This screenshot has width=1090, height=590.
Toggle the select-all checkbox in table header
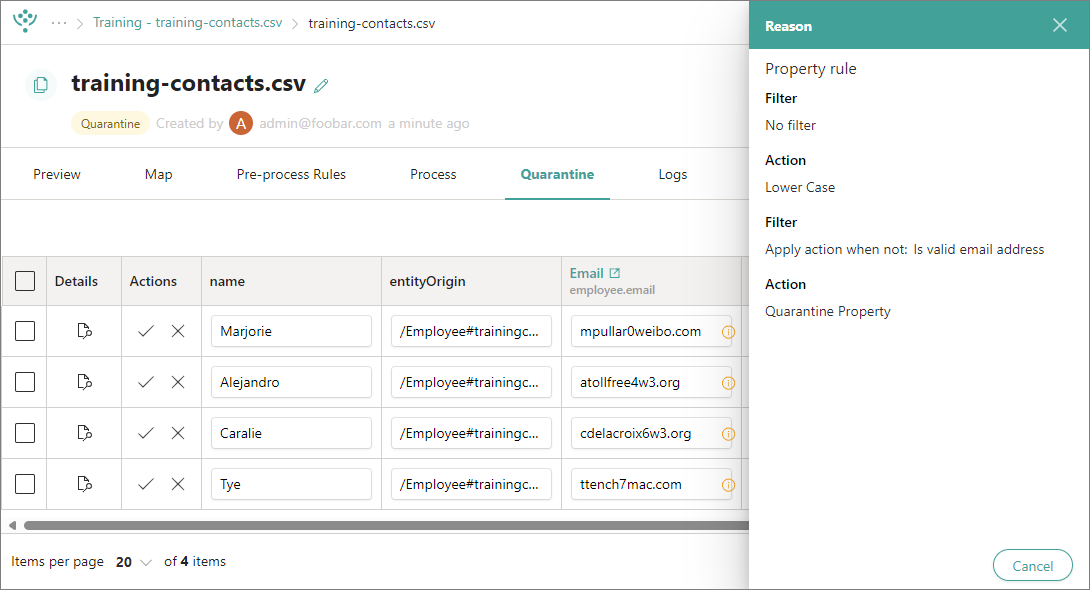pyautogui.click(x=25, y=281)
